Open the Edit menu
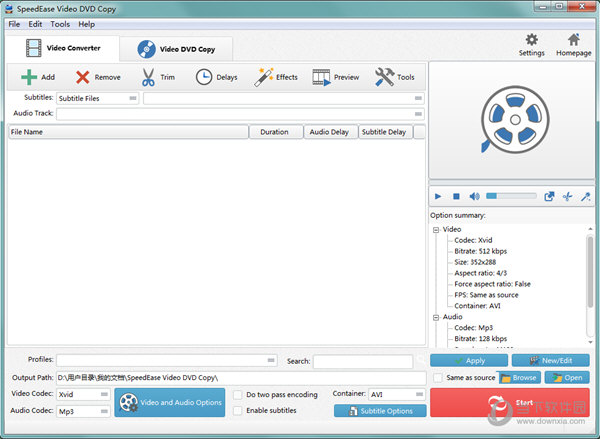The width and height of the screenshot is (600, 439). pos(35,24)
